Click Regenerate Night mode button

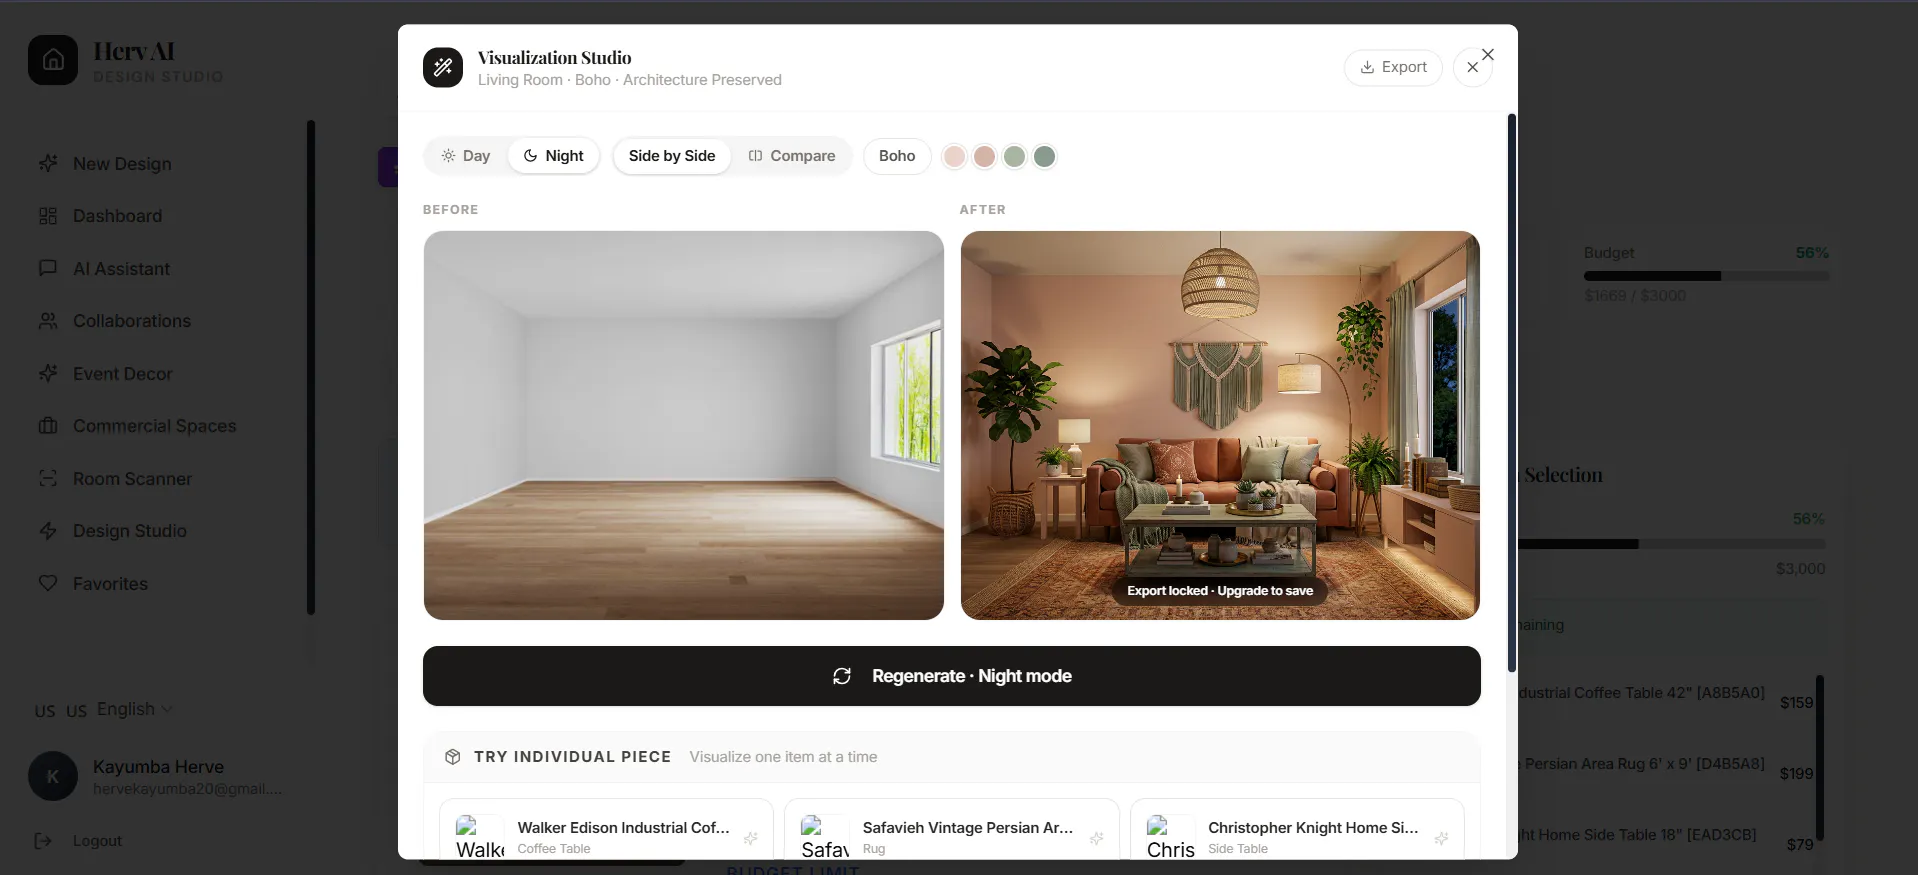951,676
